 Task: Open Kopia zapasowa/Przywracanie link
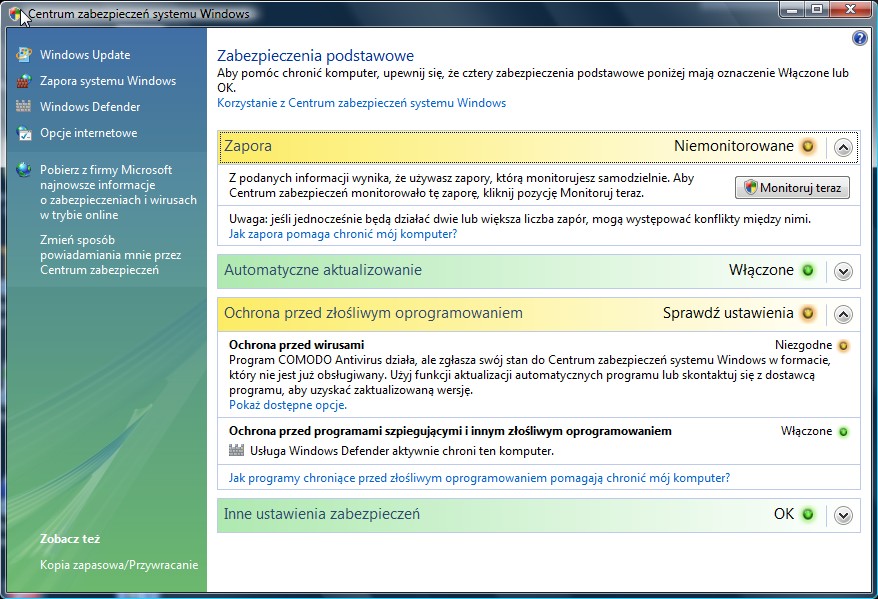click(119, 565)
